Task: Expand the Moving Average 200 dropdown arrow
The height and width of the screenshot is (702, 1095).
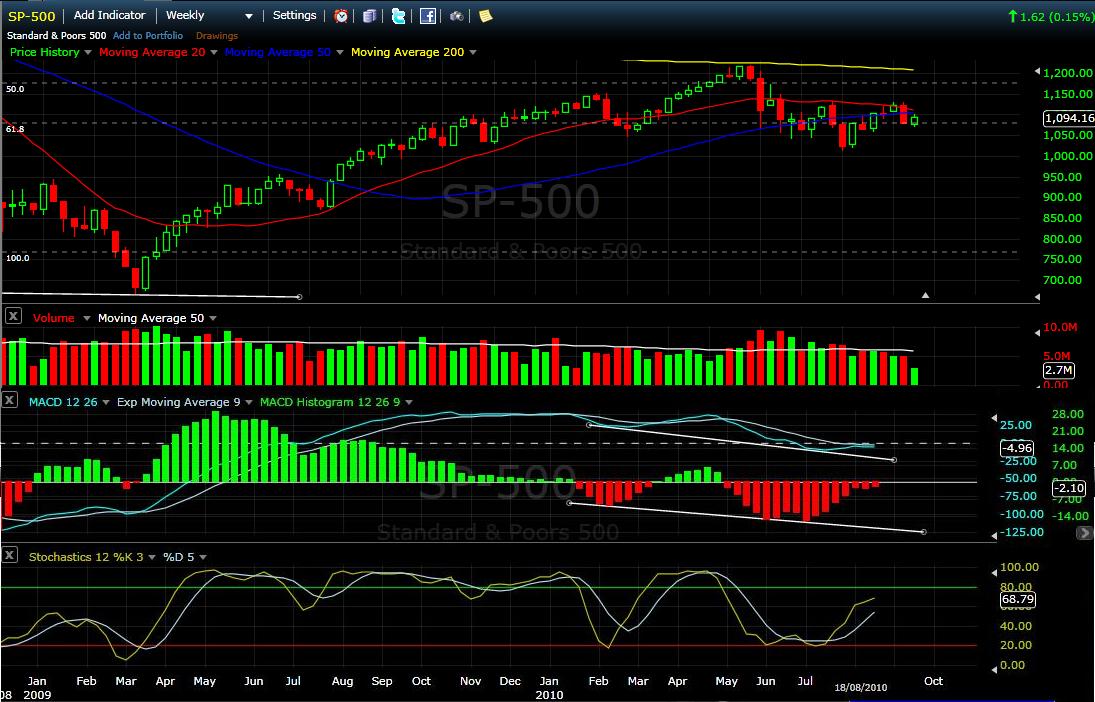Action: click(x=473, y=52)
